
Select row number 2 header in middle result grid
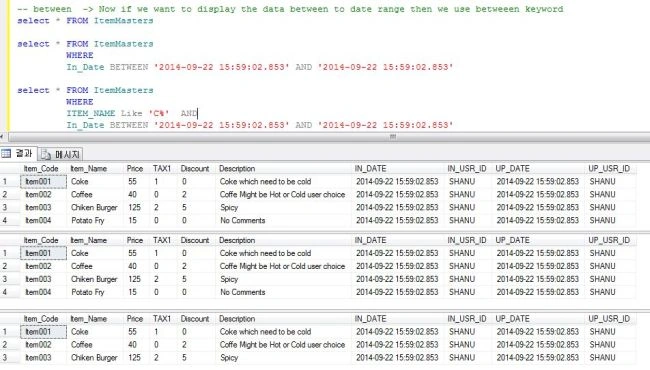click(9, 266)
